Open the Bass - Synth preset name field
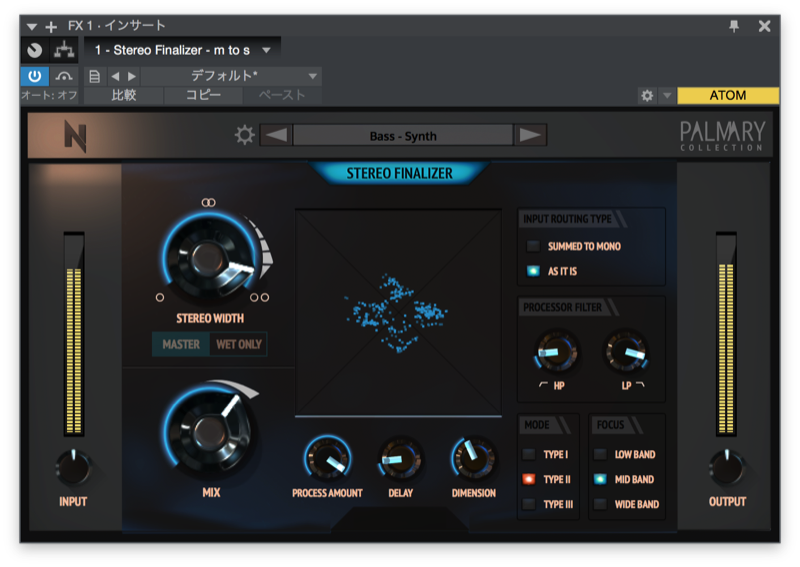800x567 pixels. [x=403, y=136]
